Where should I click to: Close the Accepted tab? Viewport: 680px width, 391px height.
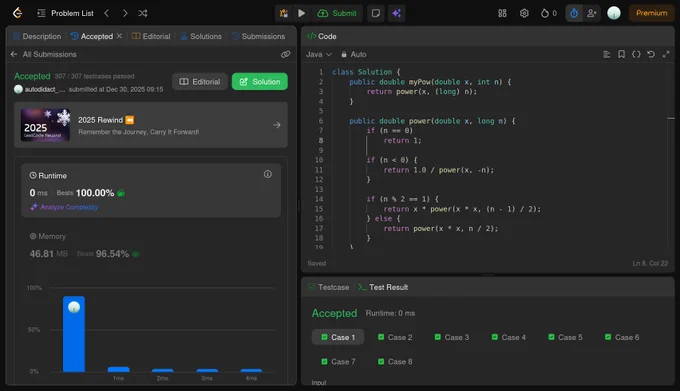point(119,36)
